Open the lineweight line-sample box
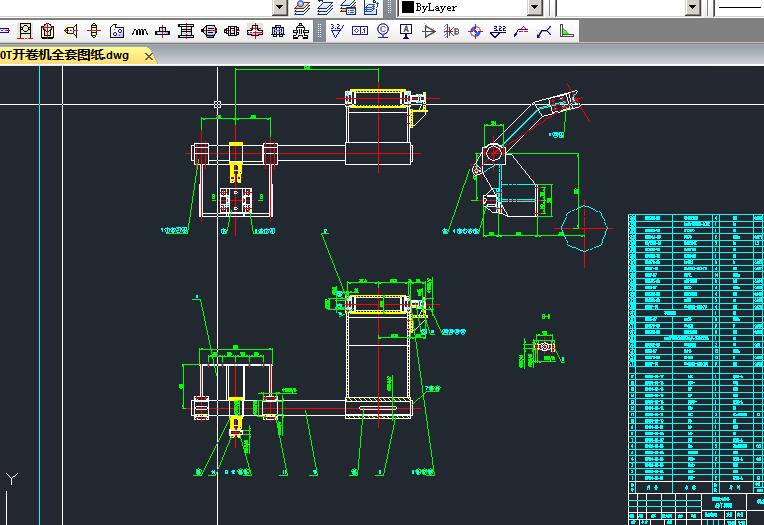 coord(740,7)
